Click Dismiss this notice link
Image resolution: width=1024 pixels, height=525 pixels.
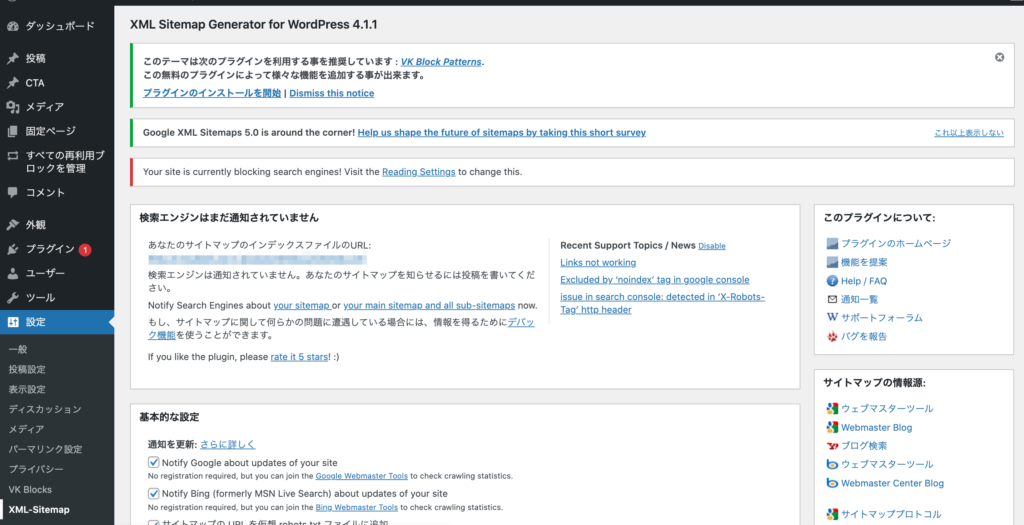(332, 93)
